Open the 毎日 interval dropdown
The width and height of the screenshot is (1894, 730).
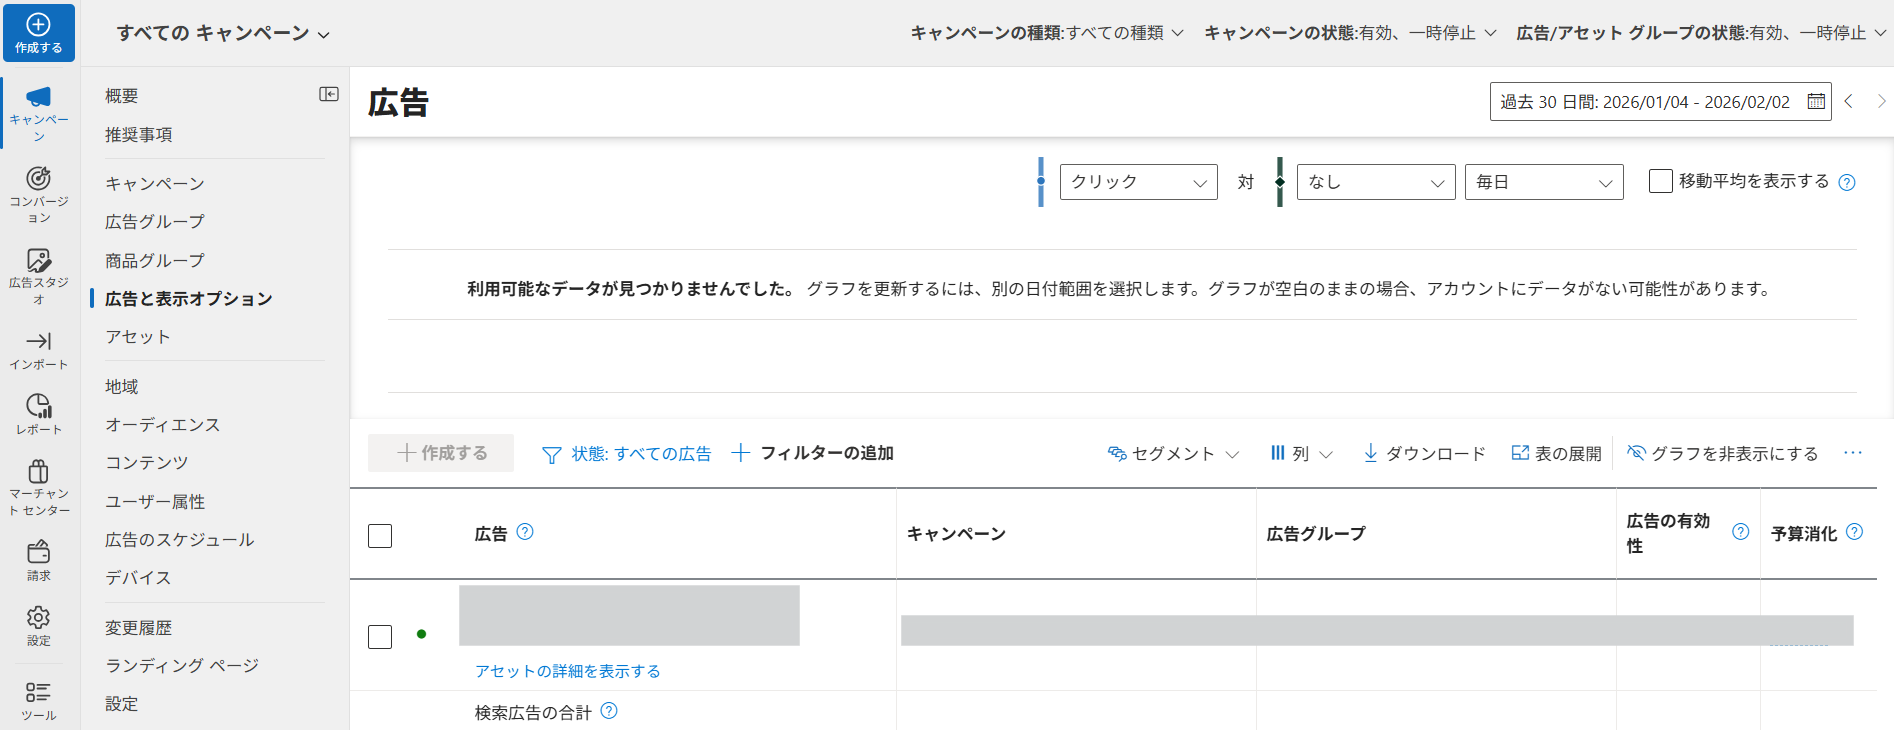point(1543,182)
